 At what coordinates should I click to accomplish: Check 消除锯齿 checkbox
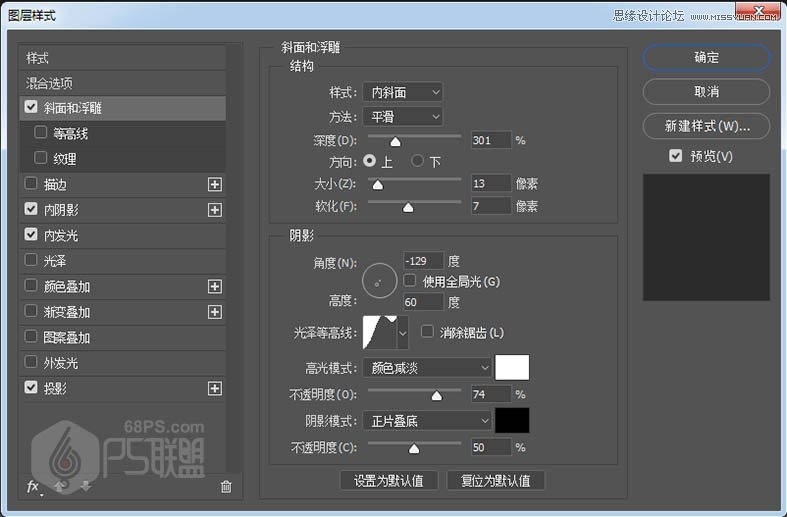click(x=427, y=331)
